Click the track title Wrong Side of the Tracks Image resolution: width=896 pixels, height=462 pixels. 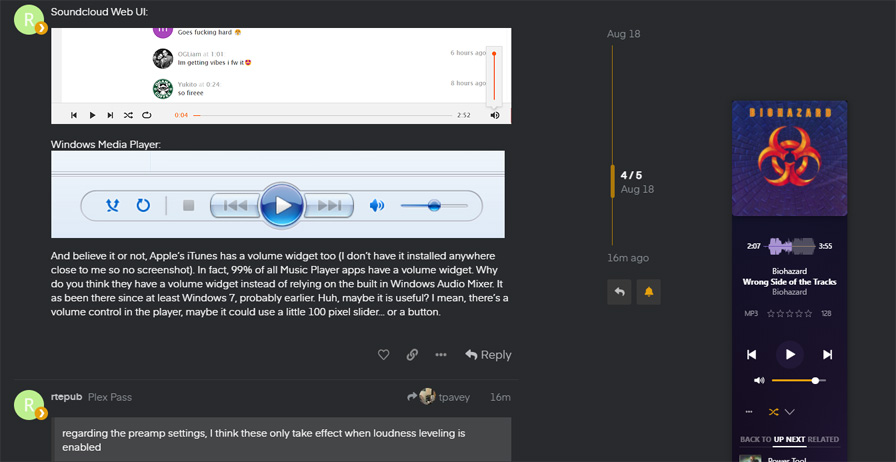(x=790, y=282)
